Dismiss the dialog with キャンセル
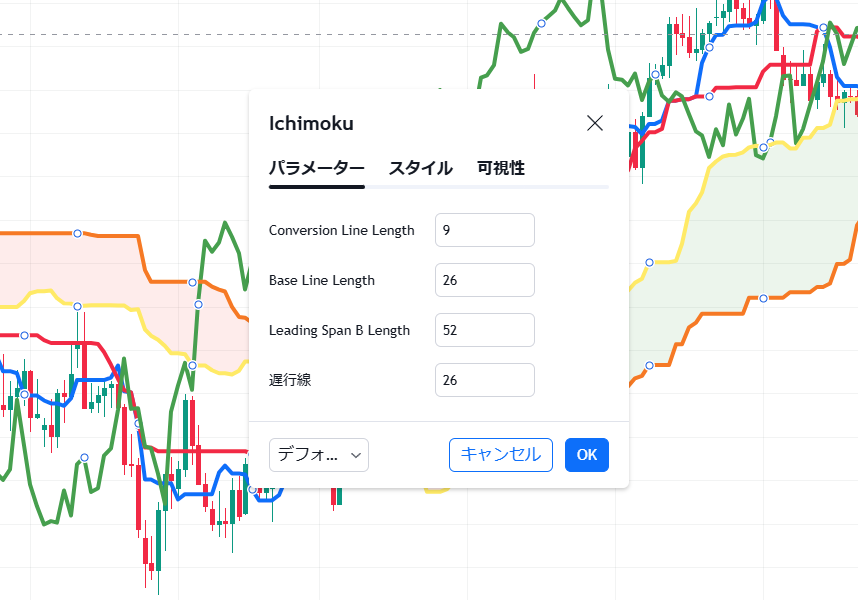This screenshot has width=858, height=600. (x=500, y=455)
